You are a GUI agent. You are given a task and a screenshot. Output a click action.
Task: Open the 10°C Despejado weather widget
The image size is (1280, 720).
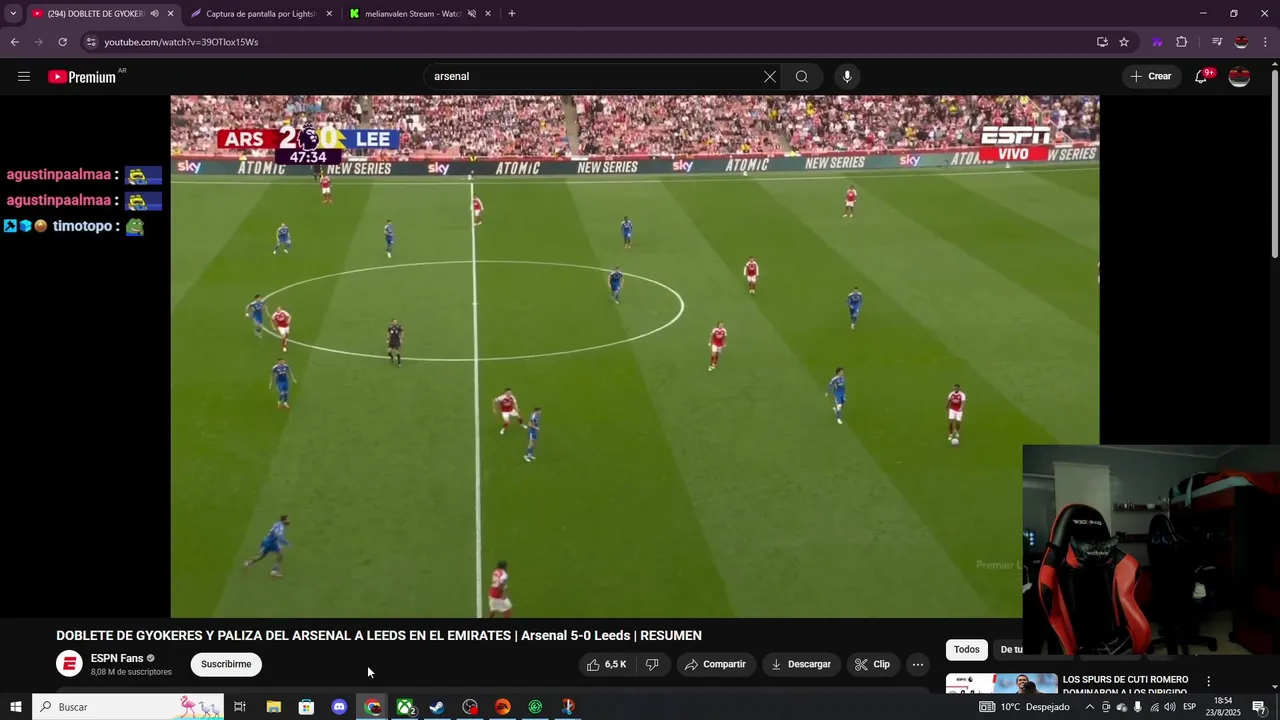(x=1024, y=707)
